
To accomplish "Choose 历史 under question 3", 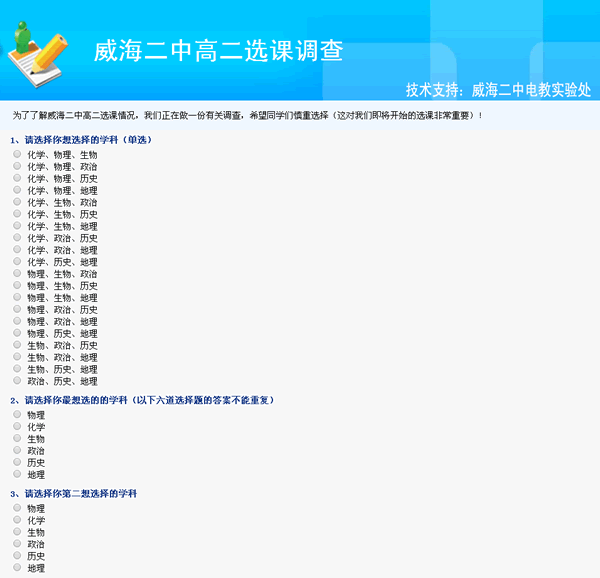I will 17,555.
